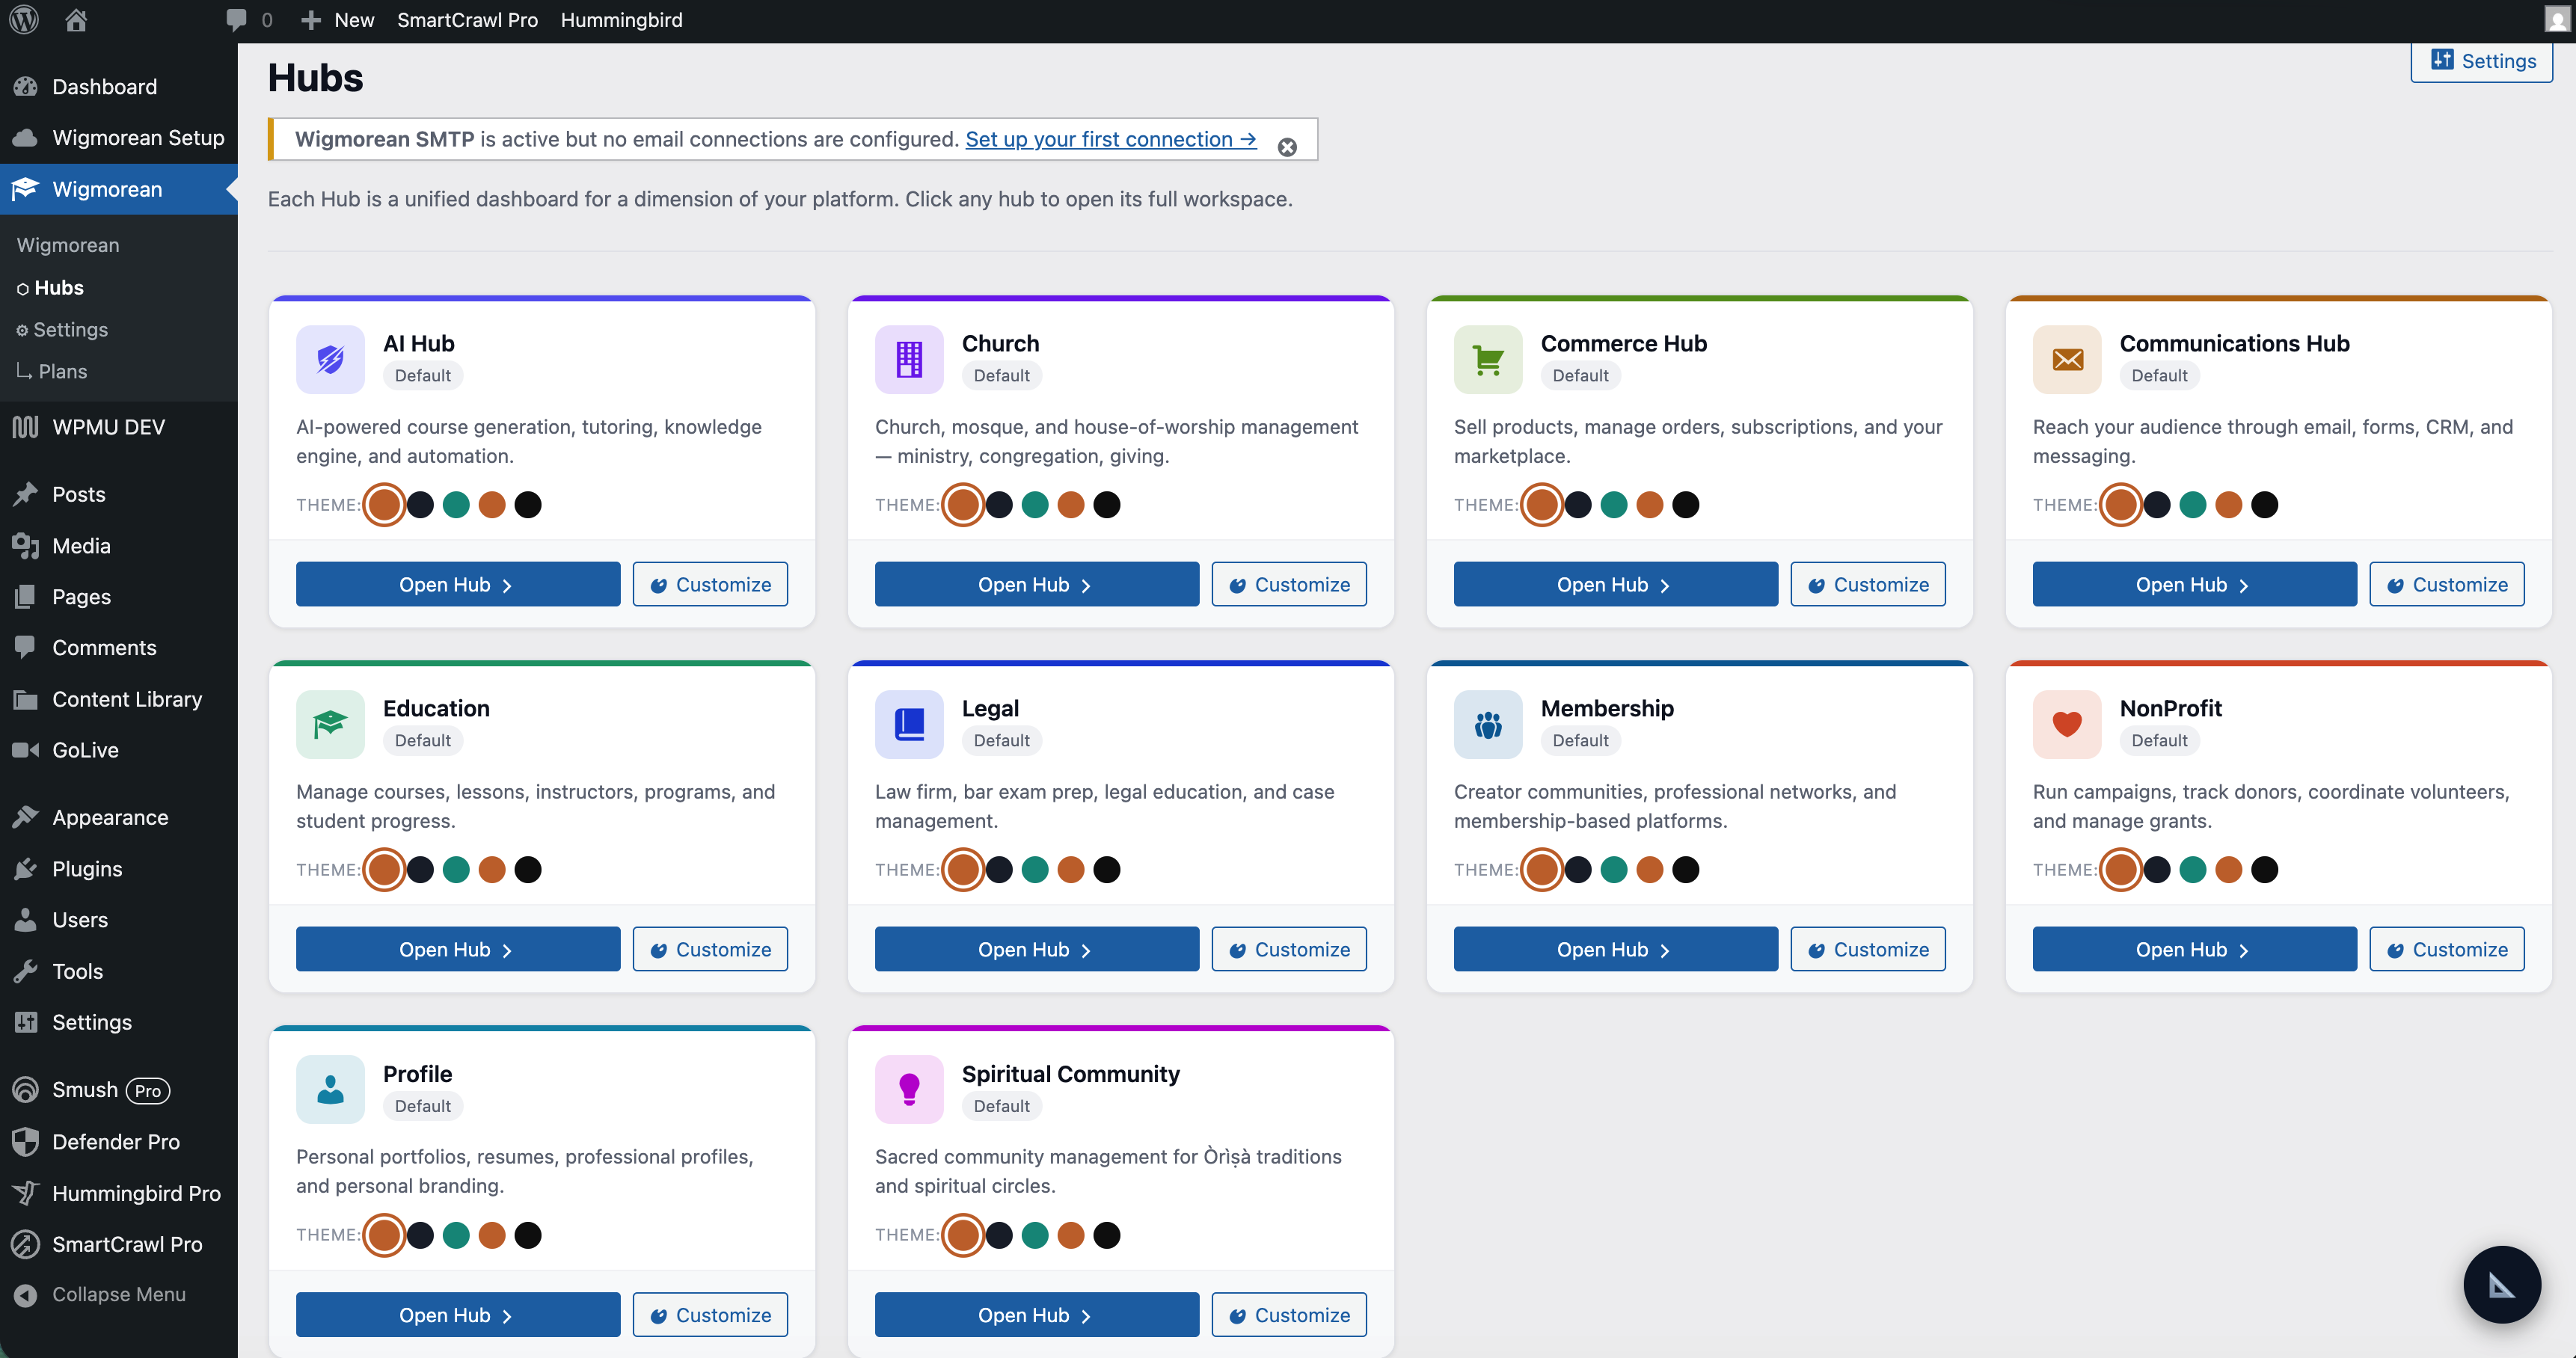Select black theme swatch for Commerce Hub
The image size is (2576, 1358).
(x=1686, y=505)
